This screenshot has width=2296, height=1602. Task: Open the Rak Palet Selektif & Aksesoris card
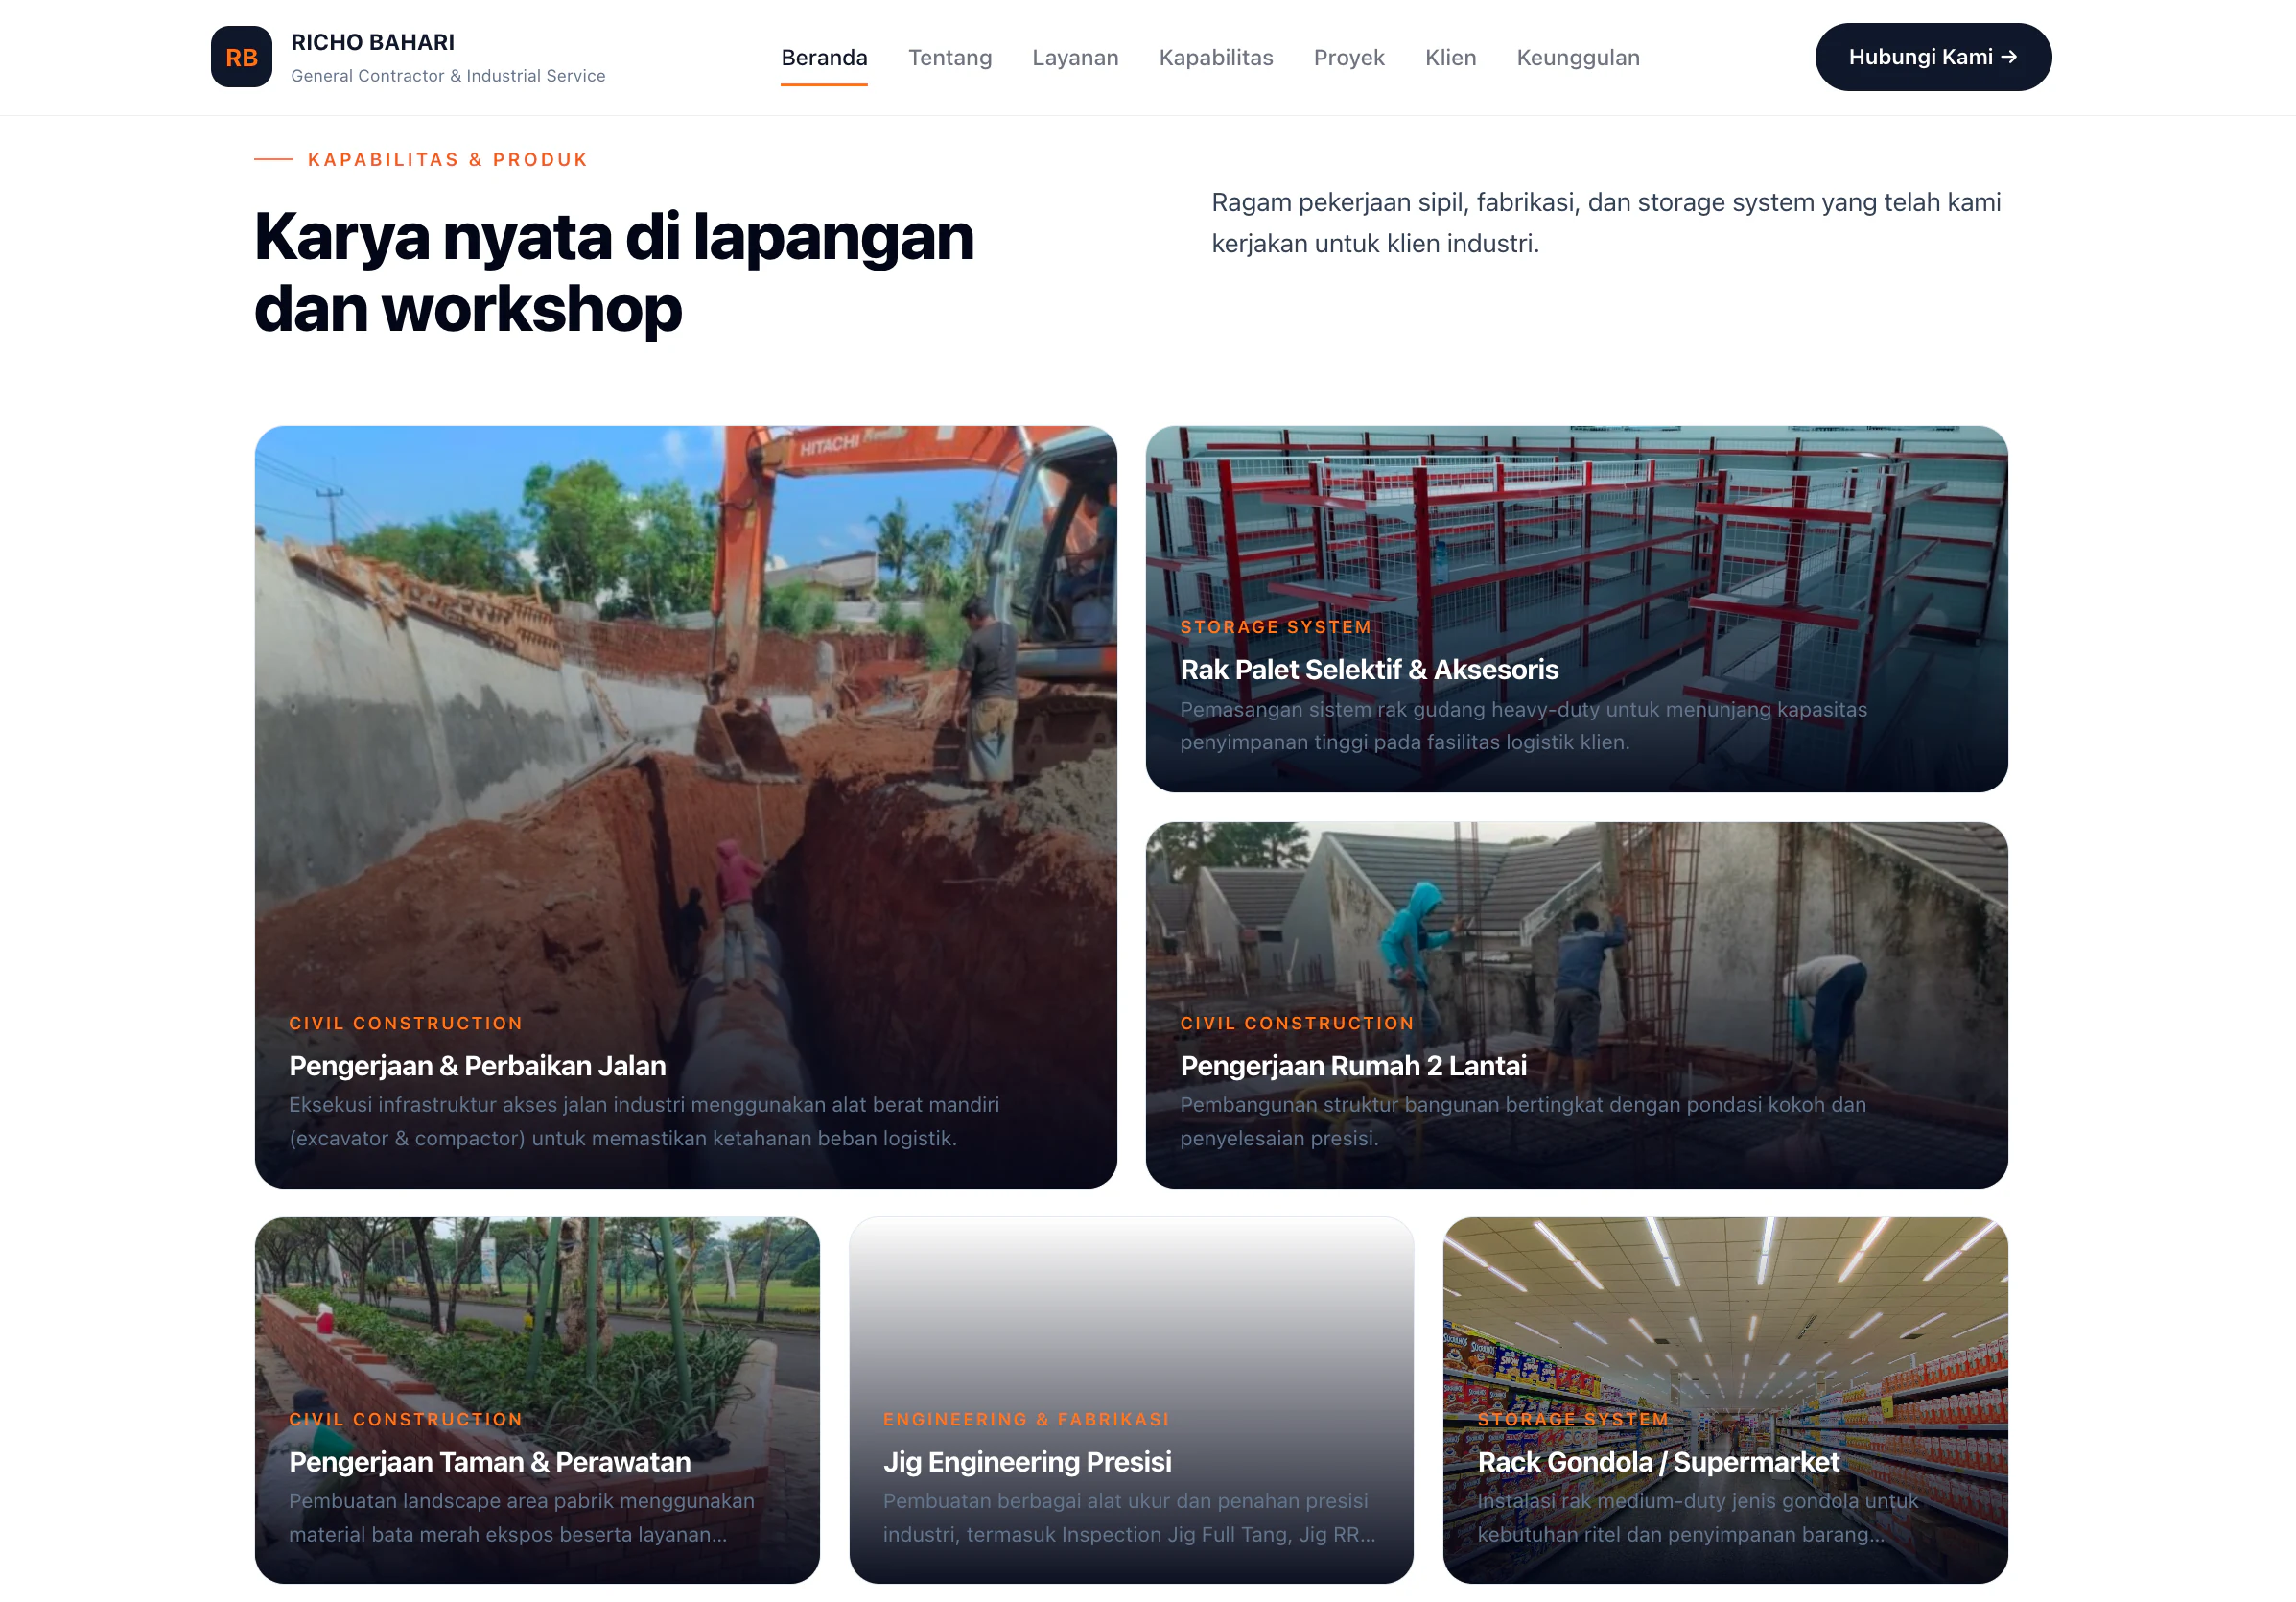[x=1576, y=609]
